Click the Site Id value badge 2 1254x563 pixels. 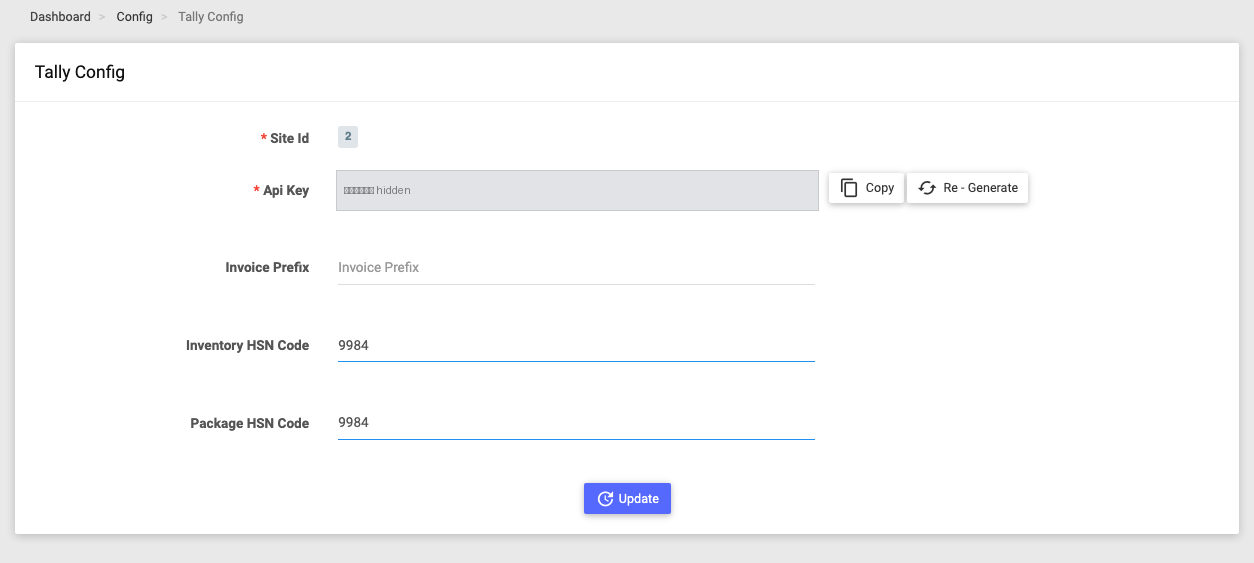coord(347,137)
